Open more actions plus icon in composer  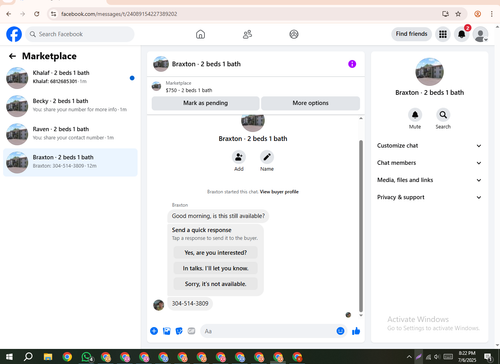click(154, 331)
